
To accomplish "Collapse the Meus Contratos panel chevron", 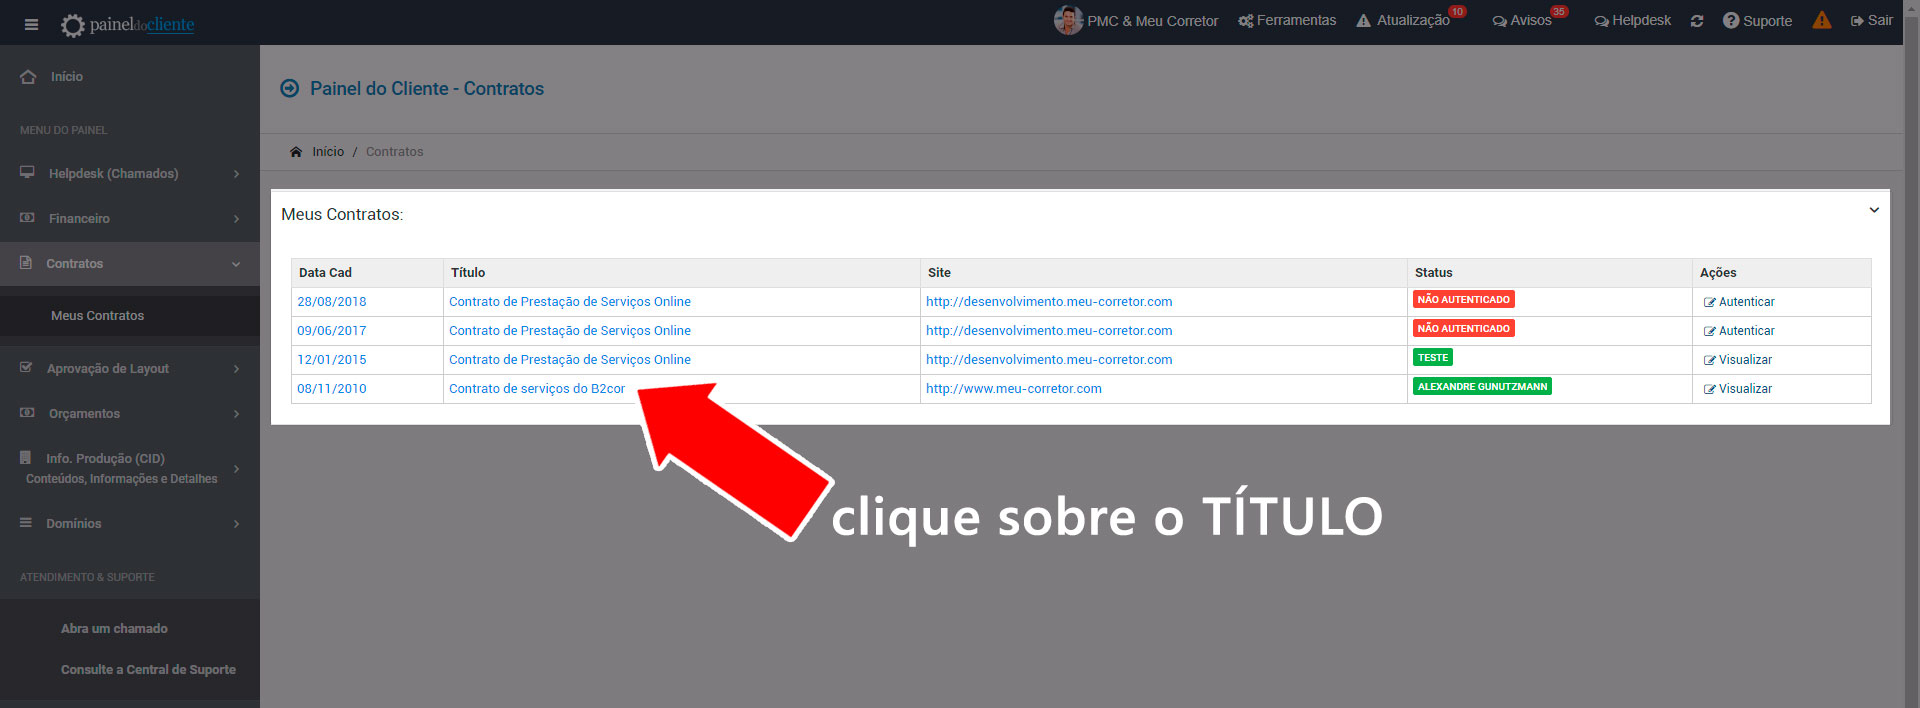I will [1874, 210].
